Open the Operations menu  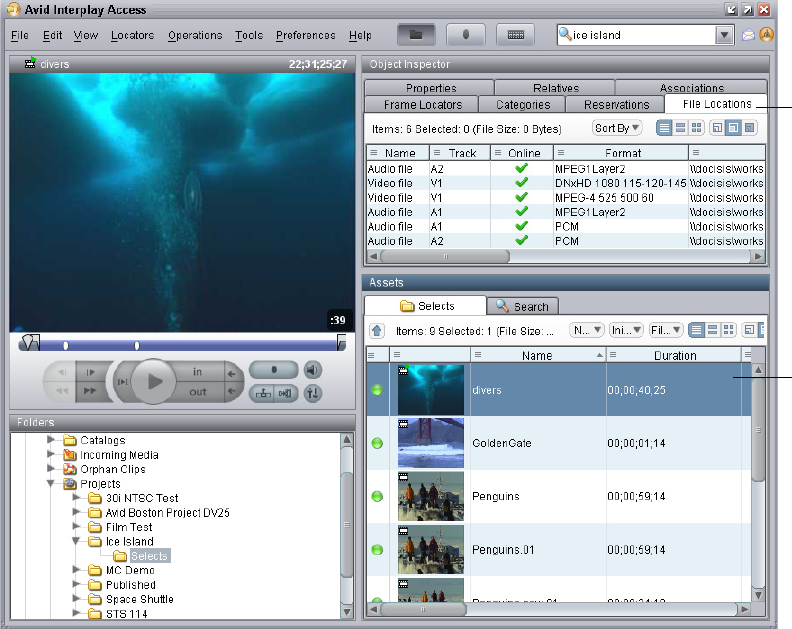195,35
